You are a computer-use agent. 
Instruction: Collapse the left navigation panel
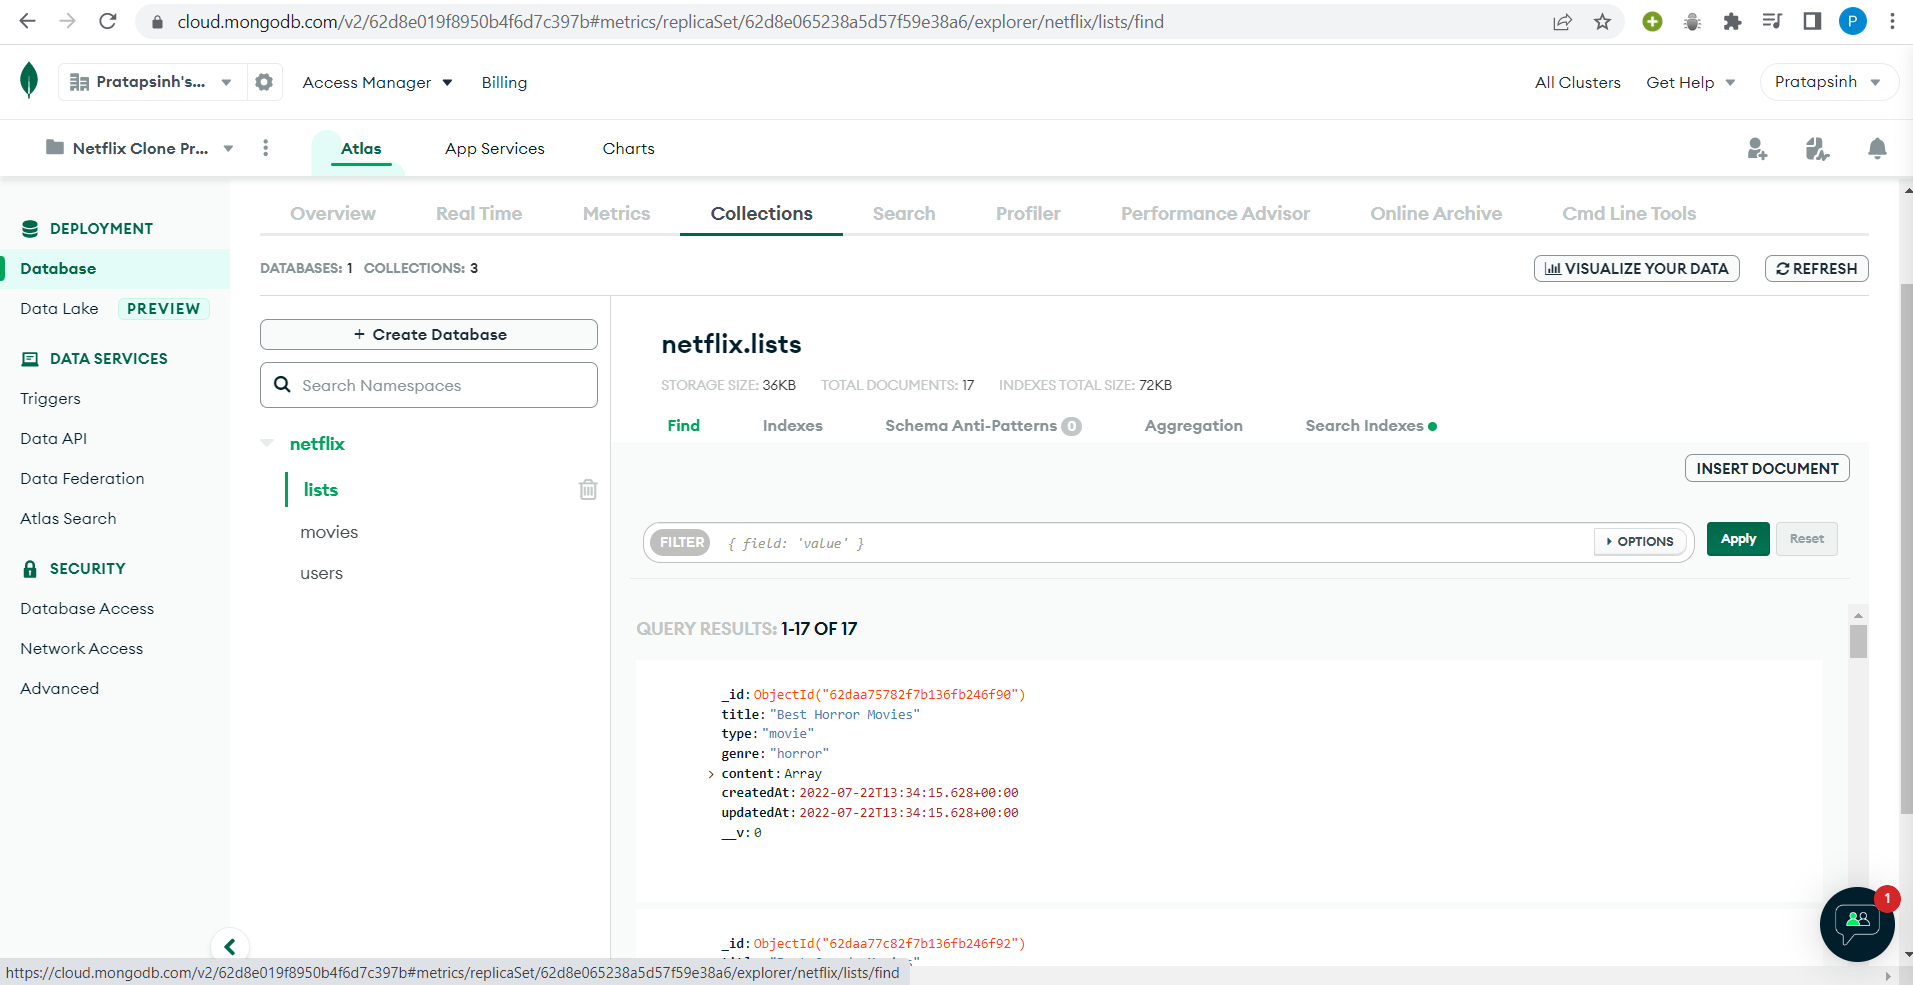tap(229, 946)
